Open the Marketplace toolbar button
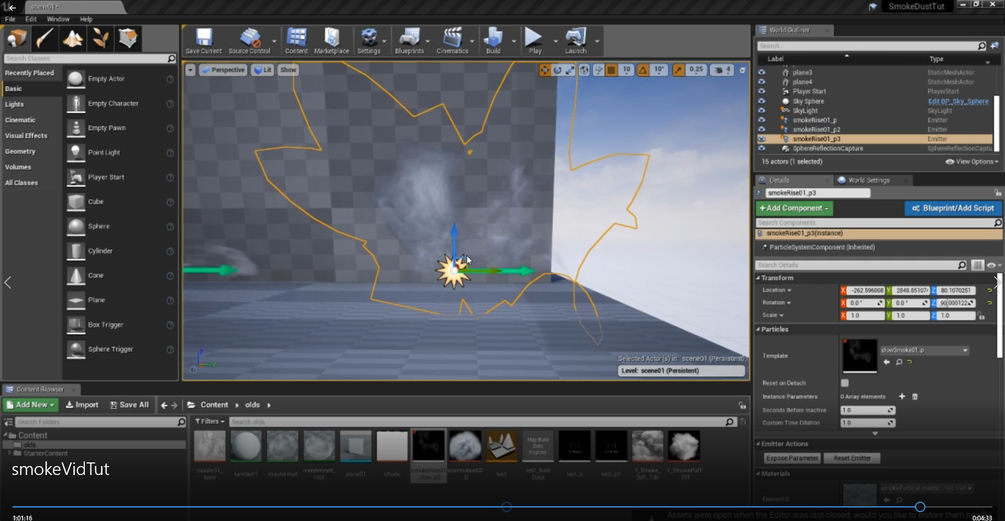This screenshot has width=1005, height=521. (331, 40)
